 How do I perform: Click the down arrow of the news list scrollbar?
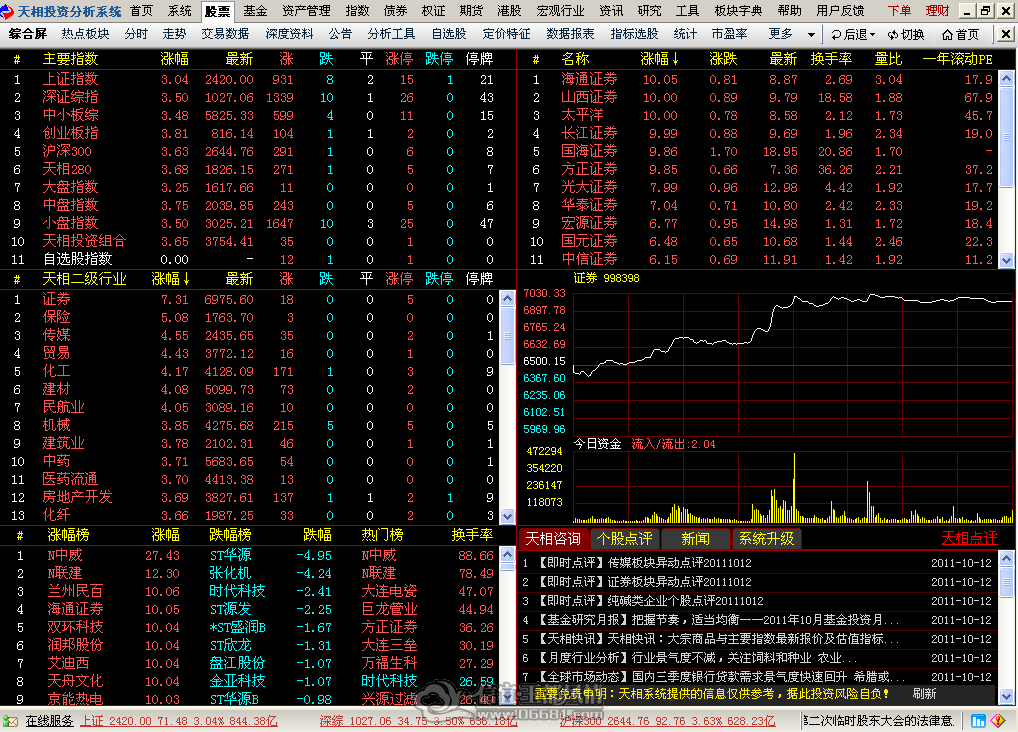(1006, 696)
